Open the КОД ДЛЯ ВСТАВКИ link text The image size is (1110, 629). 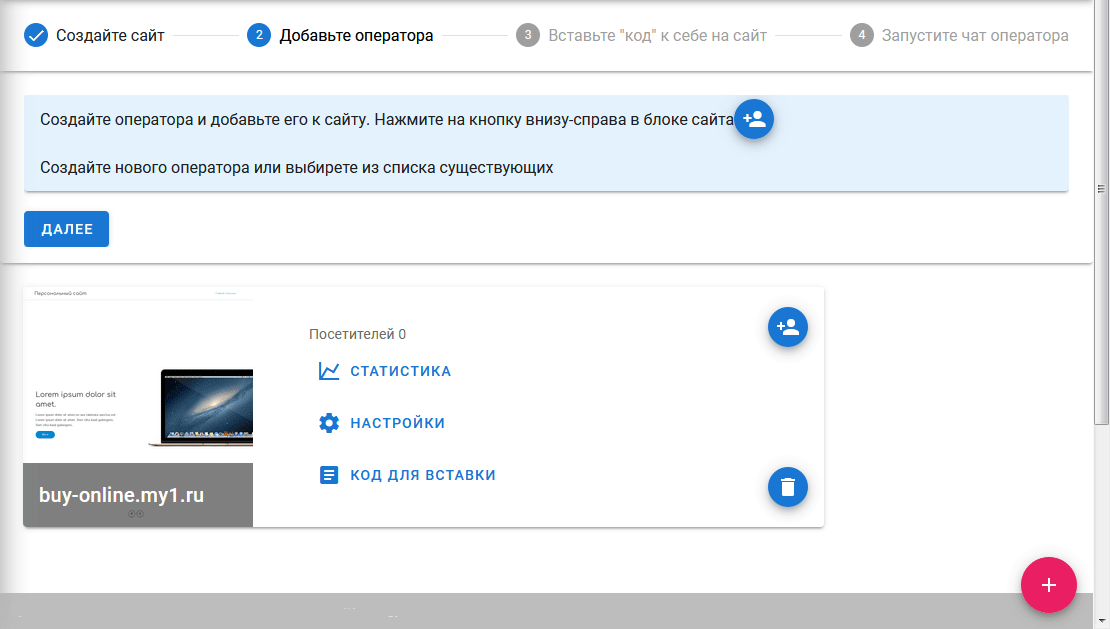(x=422, y=475)
